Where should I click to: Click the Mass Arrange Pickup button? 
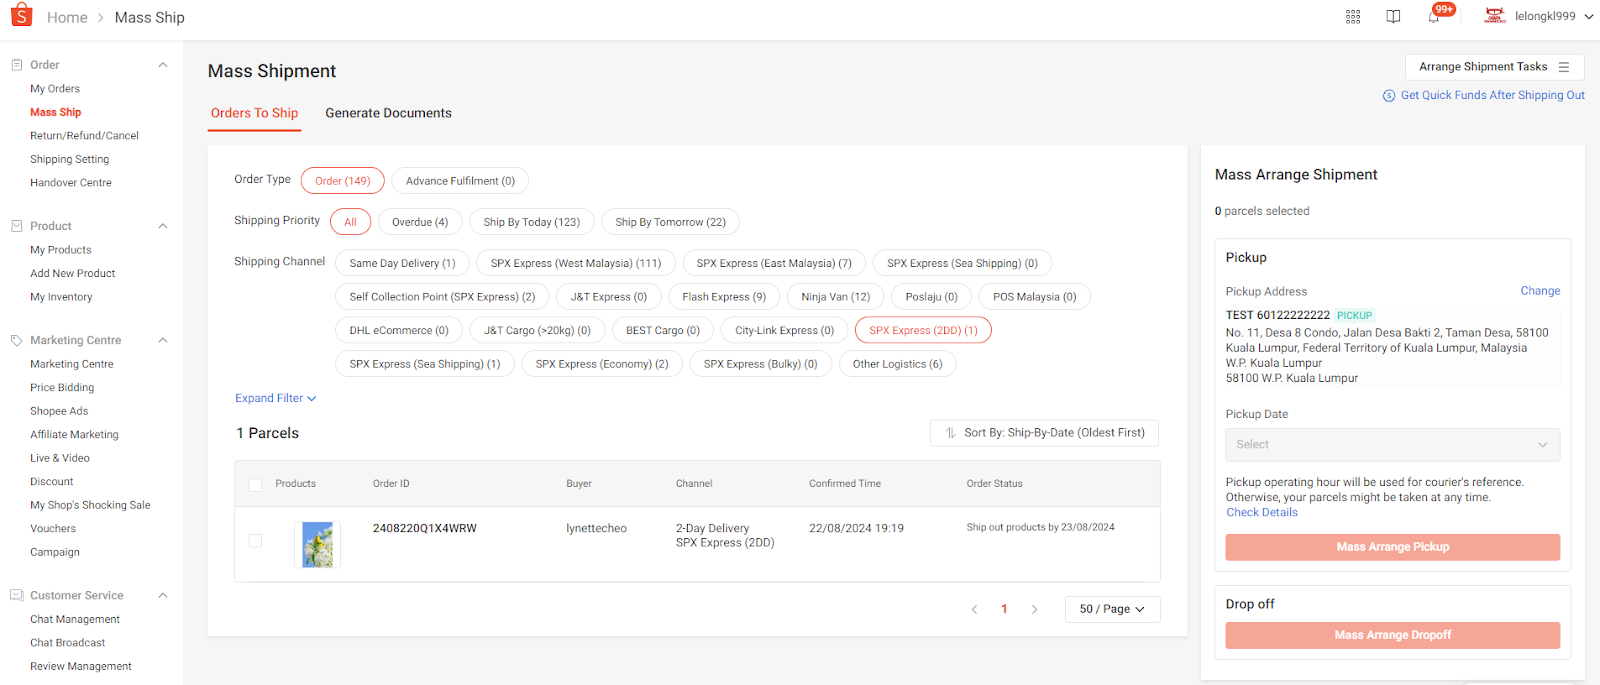(x=1392, y=547)
